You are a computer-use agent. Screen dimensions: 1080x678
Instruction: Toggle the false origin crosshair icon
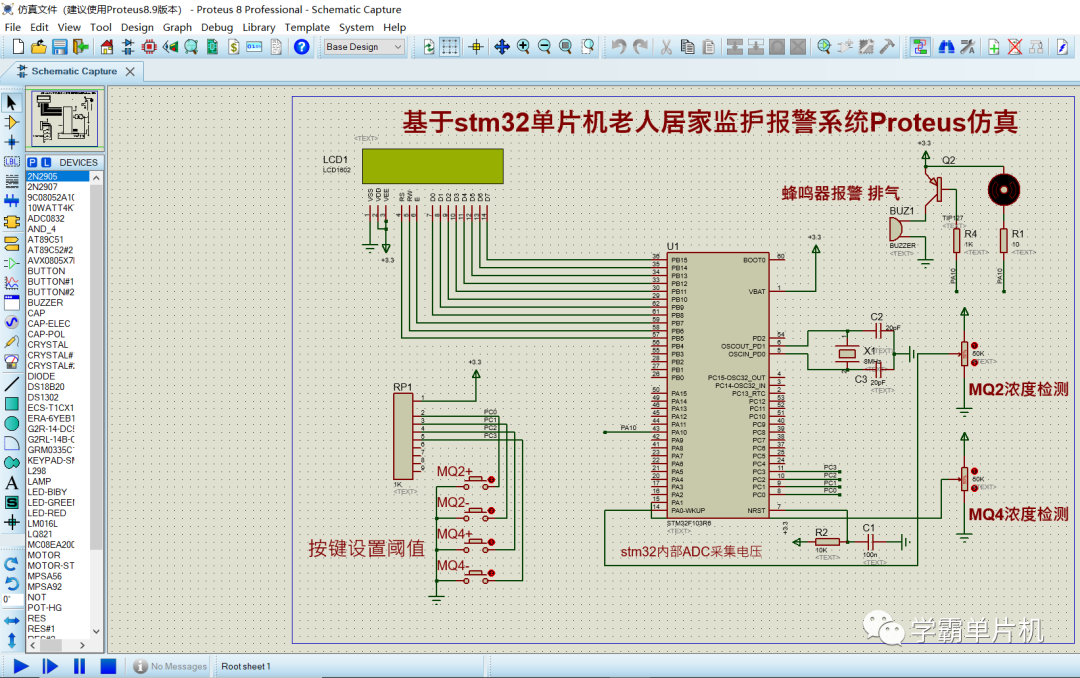tap(476, 47)
